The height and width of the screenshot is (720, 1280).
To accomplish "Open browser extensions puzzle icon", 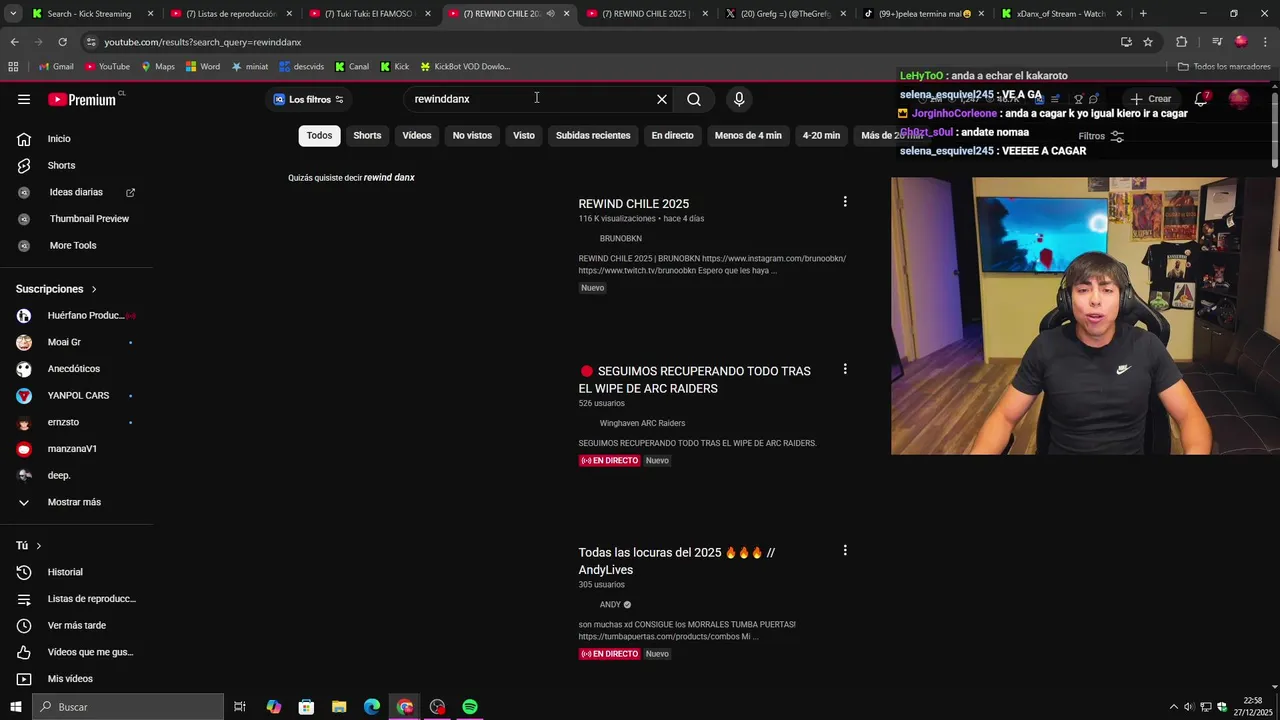I will click(x=1181, y=42).
